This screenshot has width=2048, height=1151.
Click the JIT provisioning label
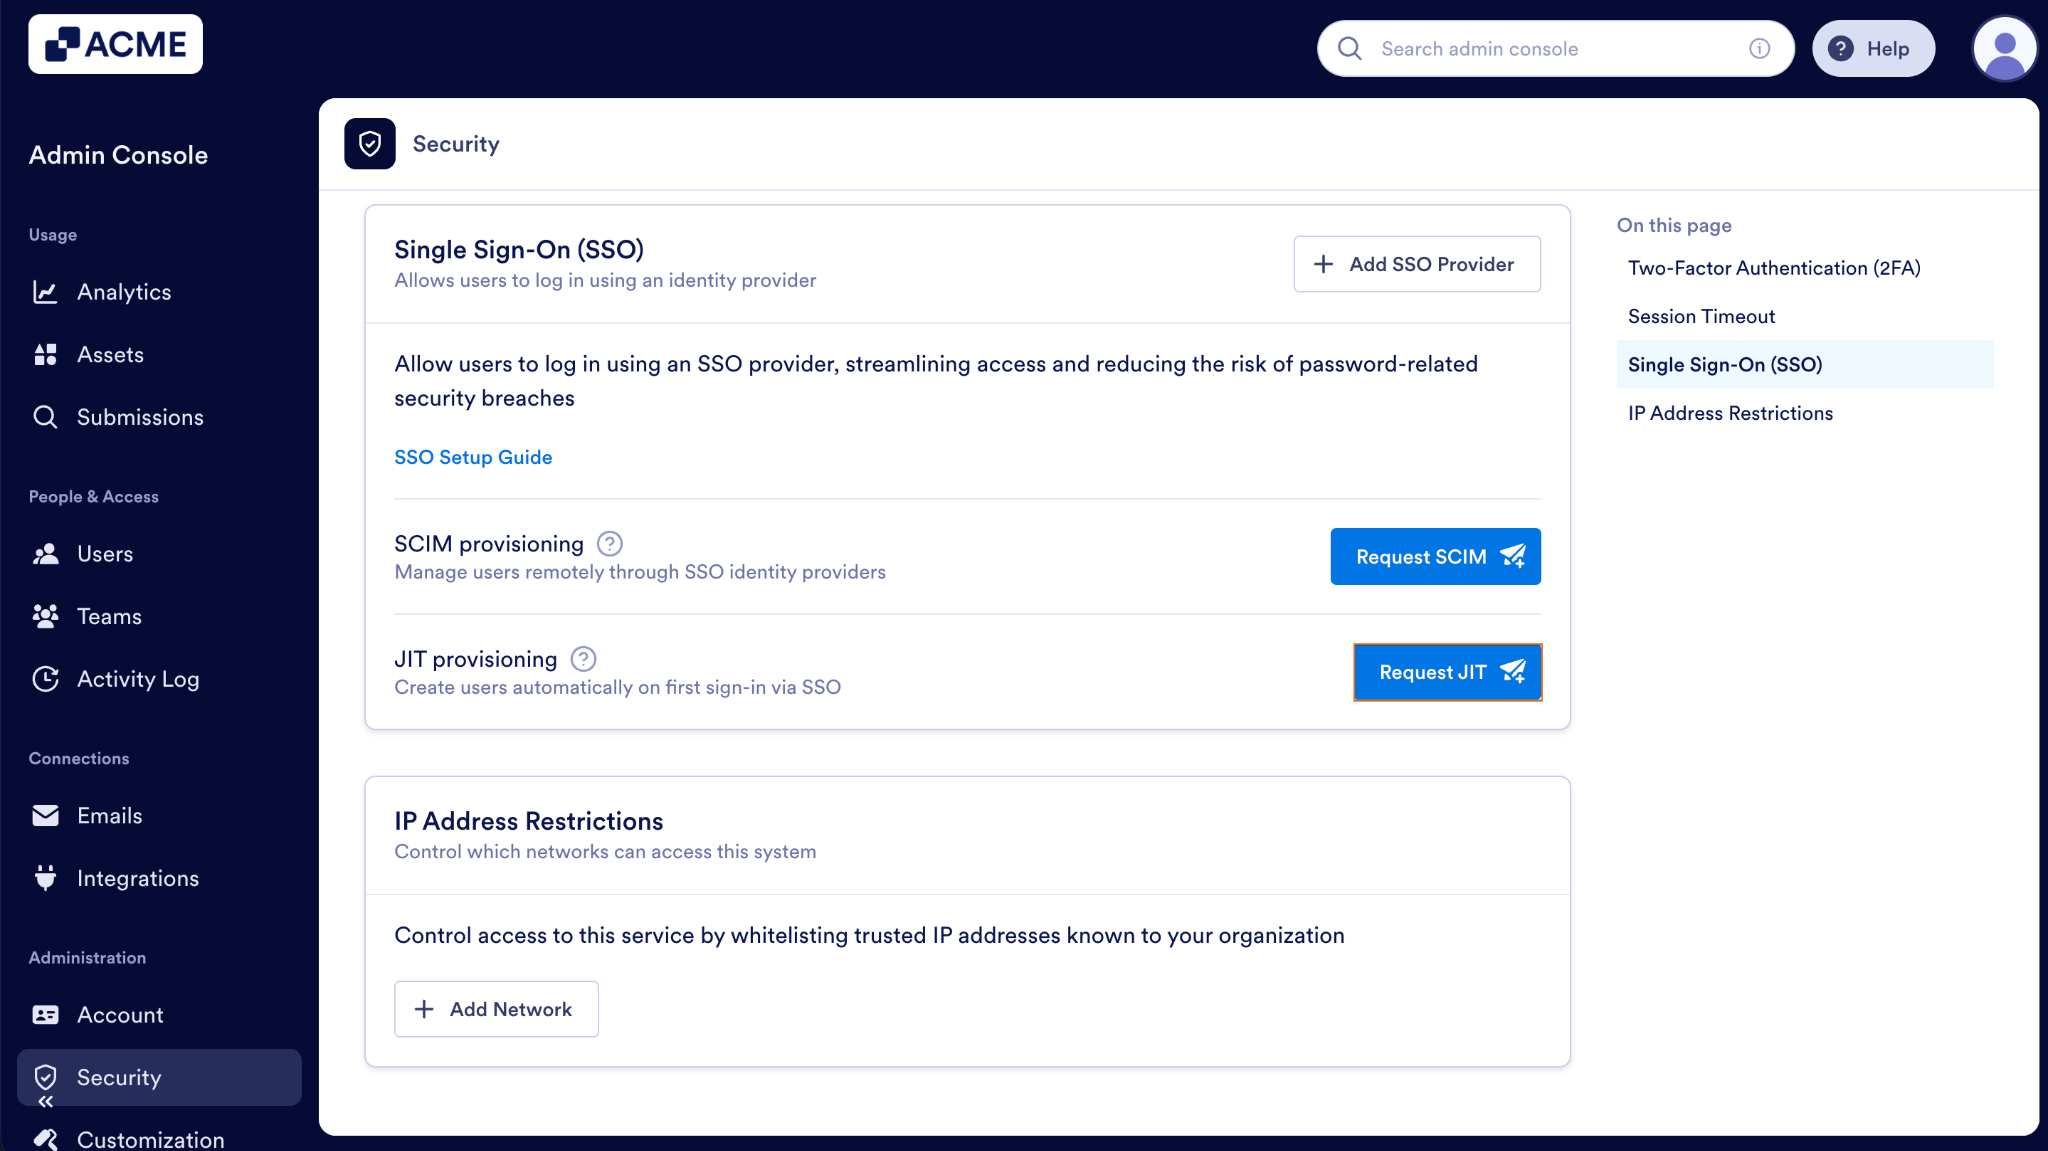tap(475, 659)
